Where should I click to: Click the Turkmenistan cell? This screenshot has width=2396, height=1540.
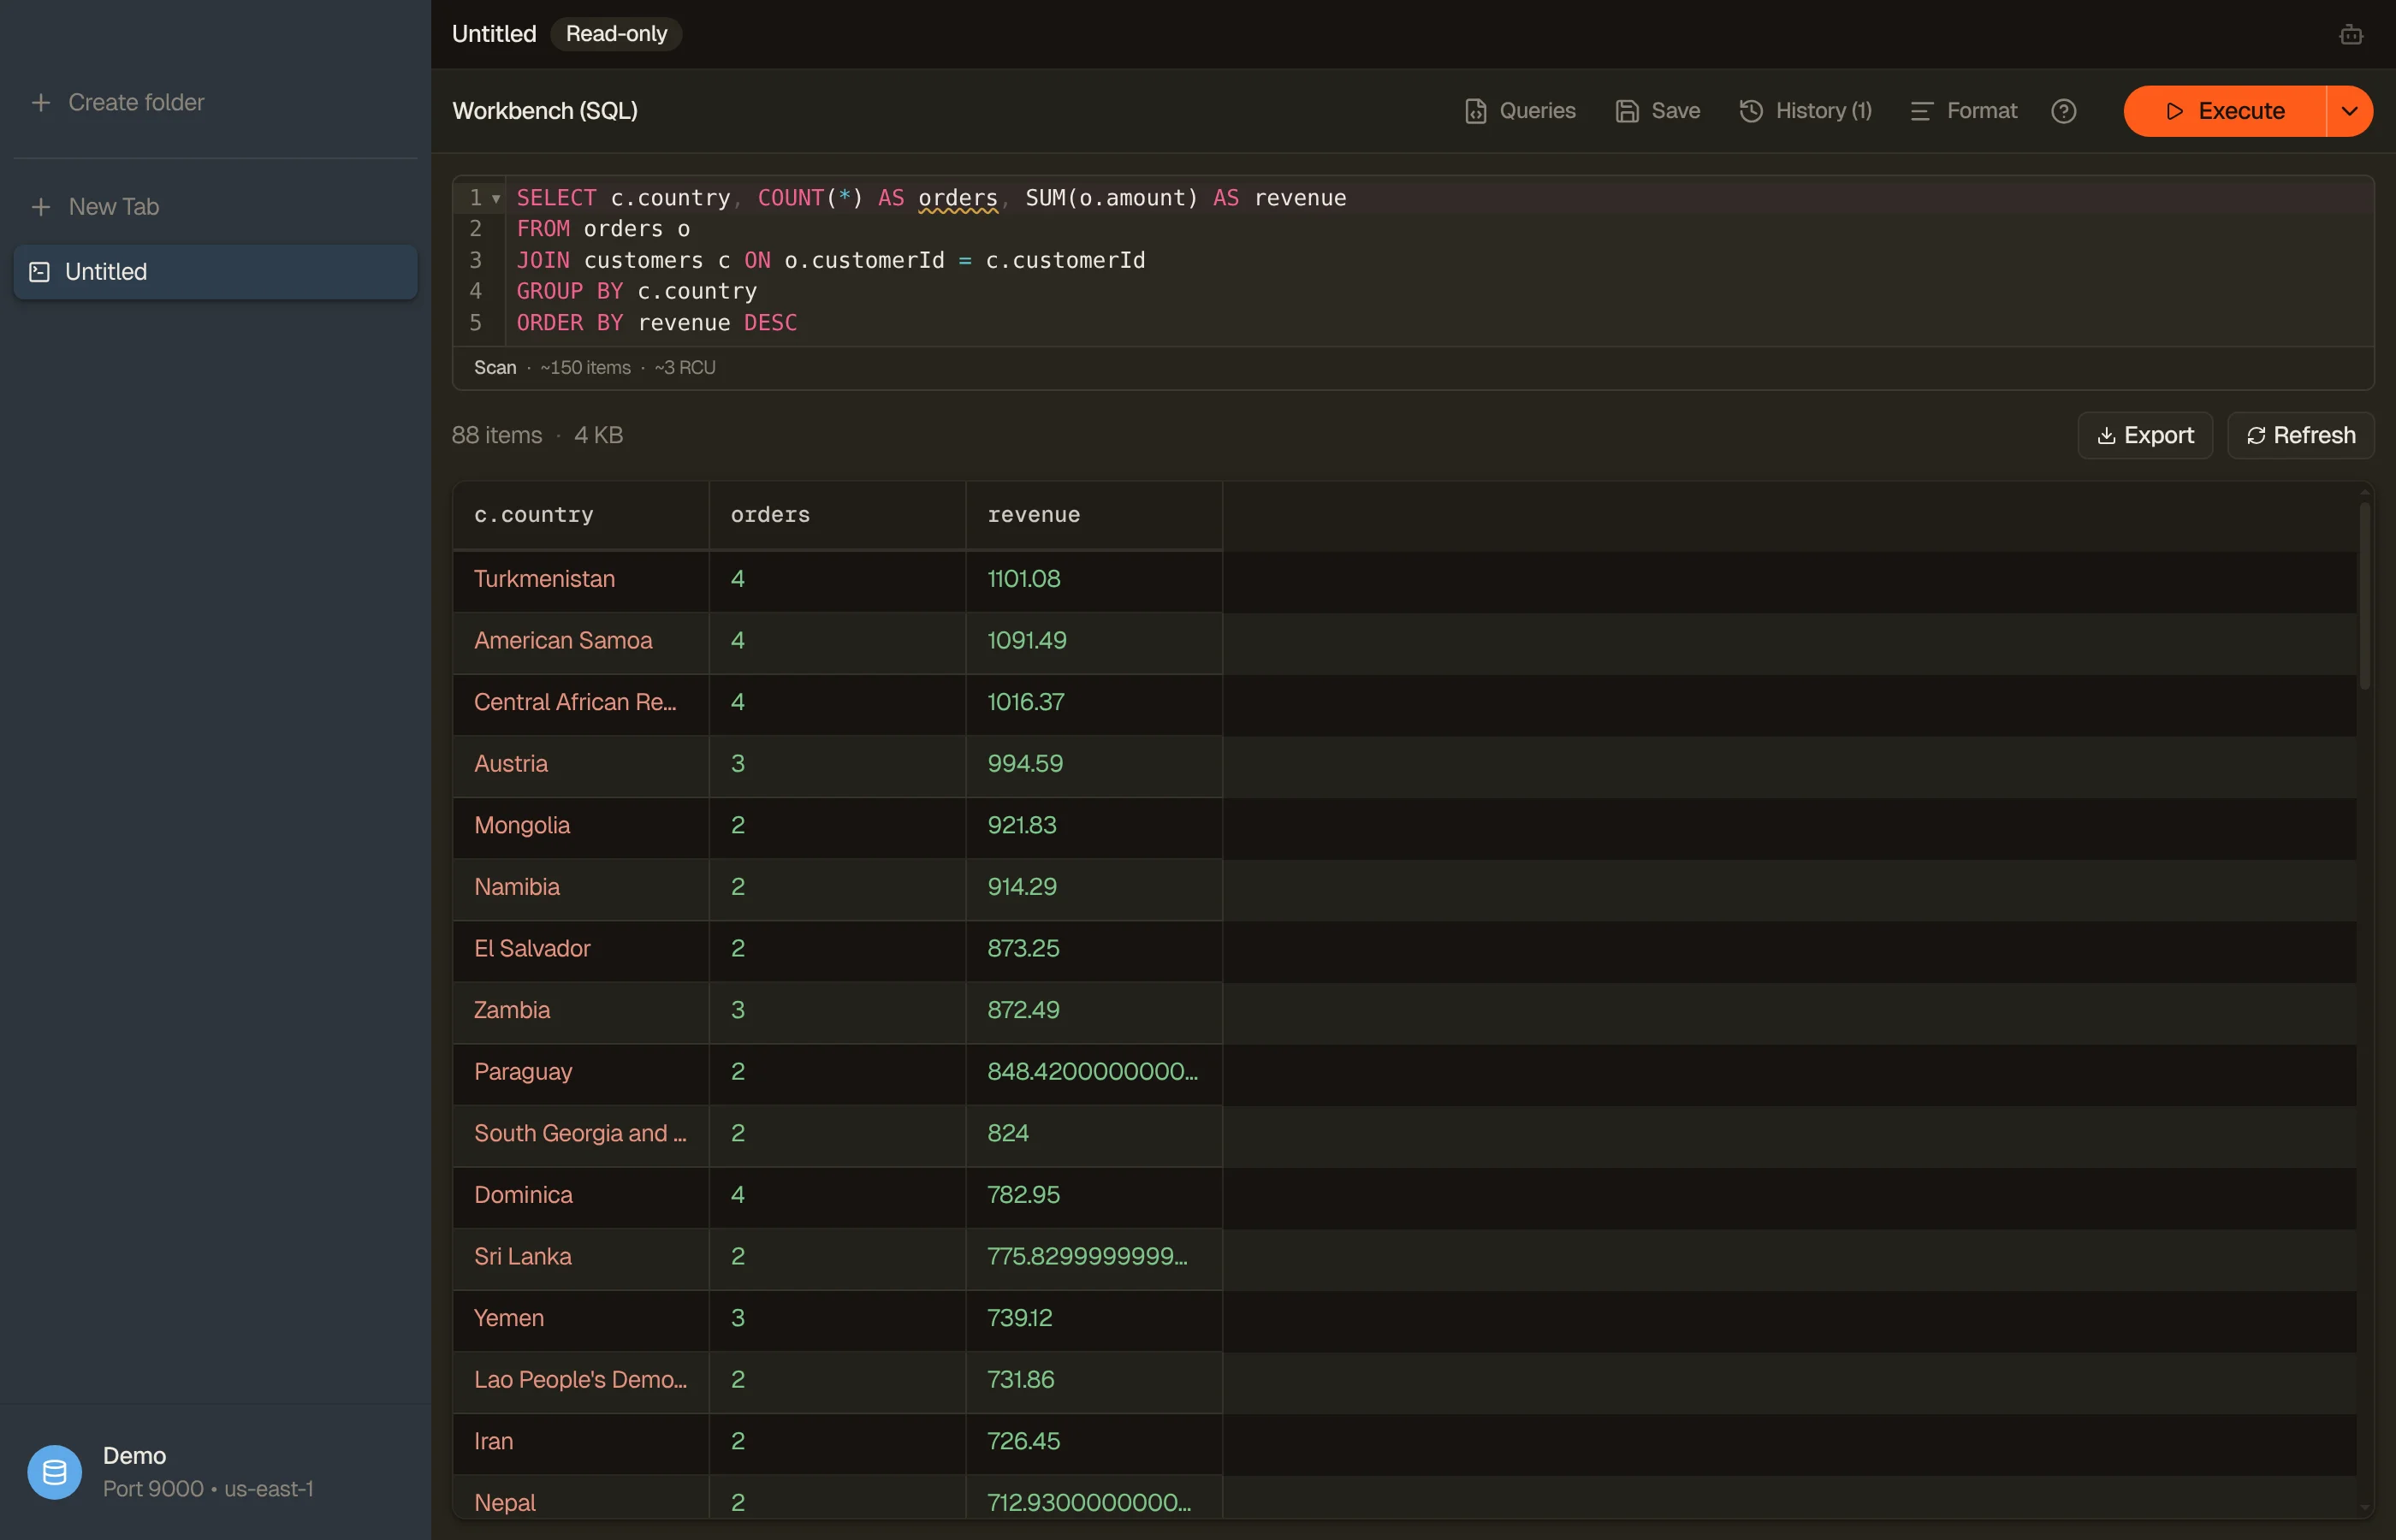point(581,580)
